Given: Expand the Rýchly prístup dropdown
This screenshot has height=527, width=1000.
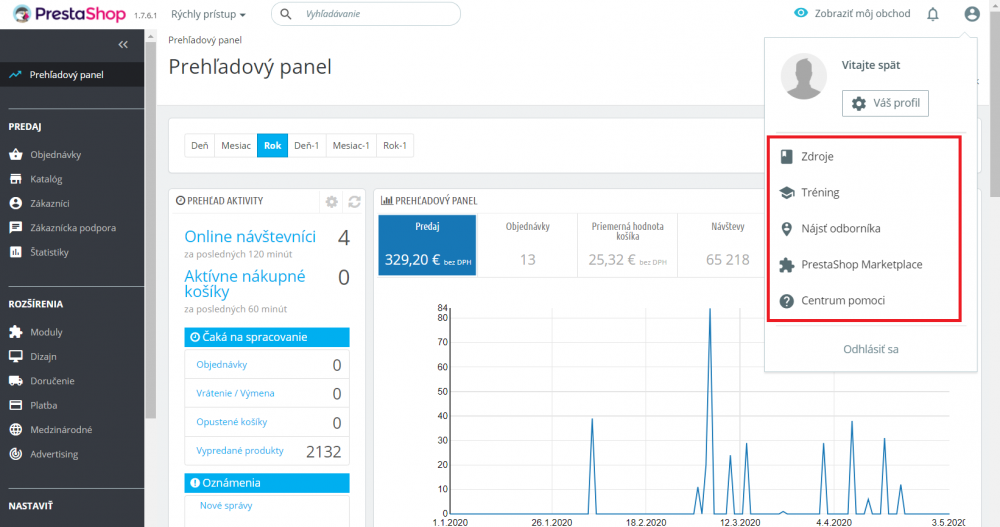Looking at the screenshot, I should pos(208,14).
